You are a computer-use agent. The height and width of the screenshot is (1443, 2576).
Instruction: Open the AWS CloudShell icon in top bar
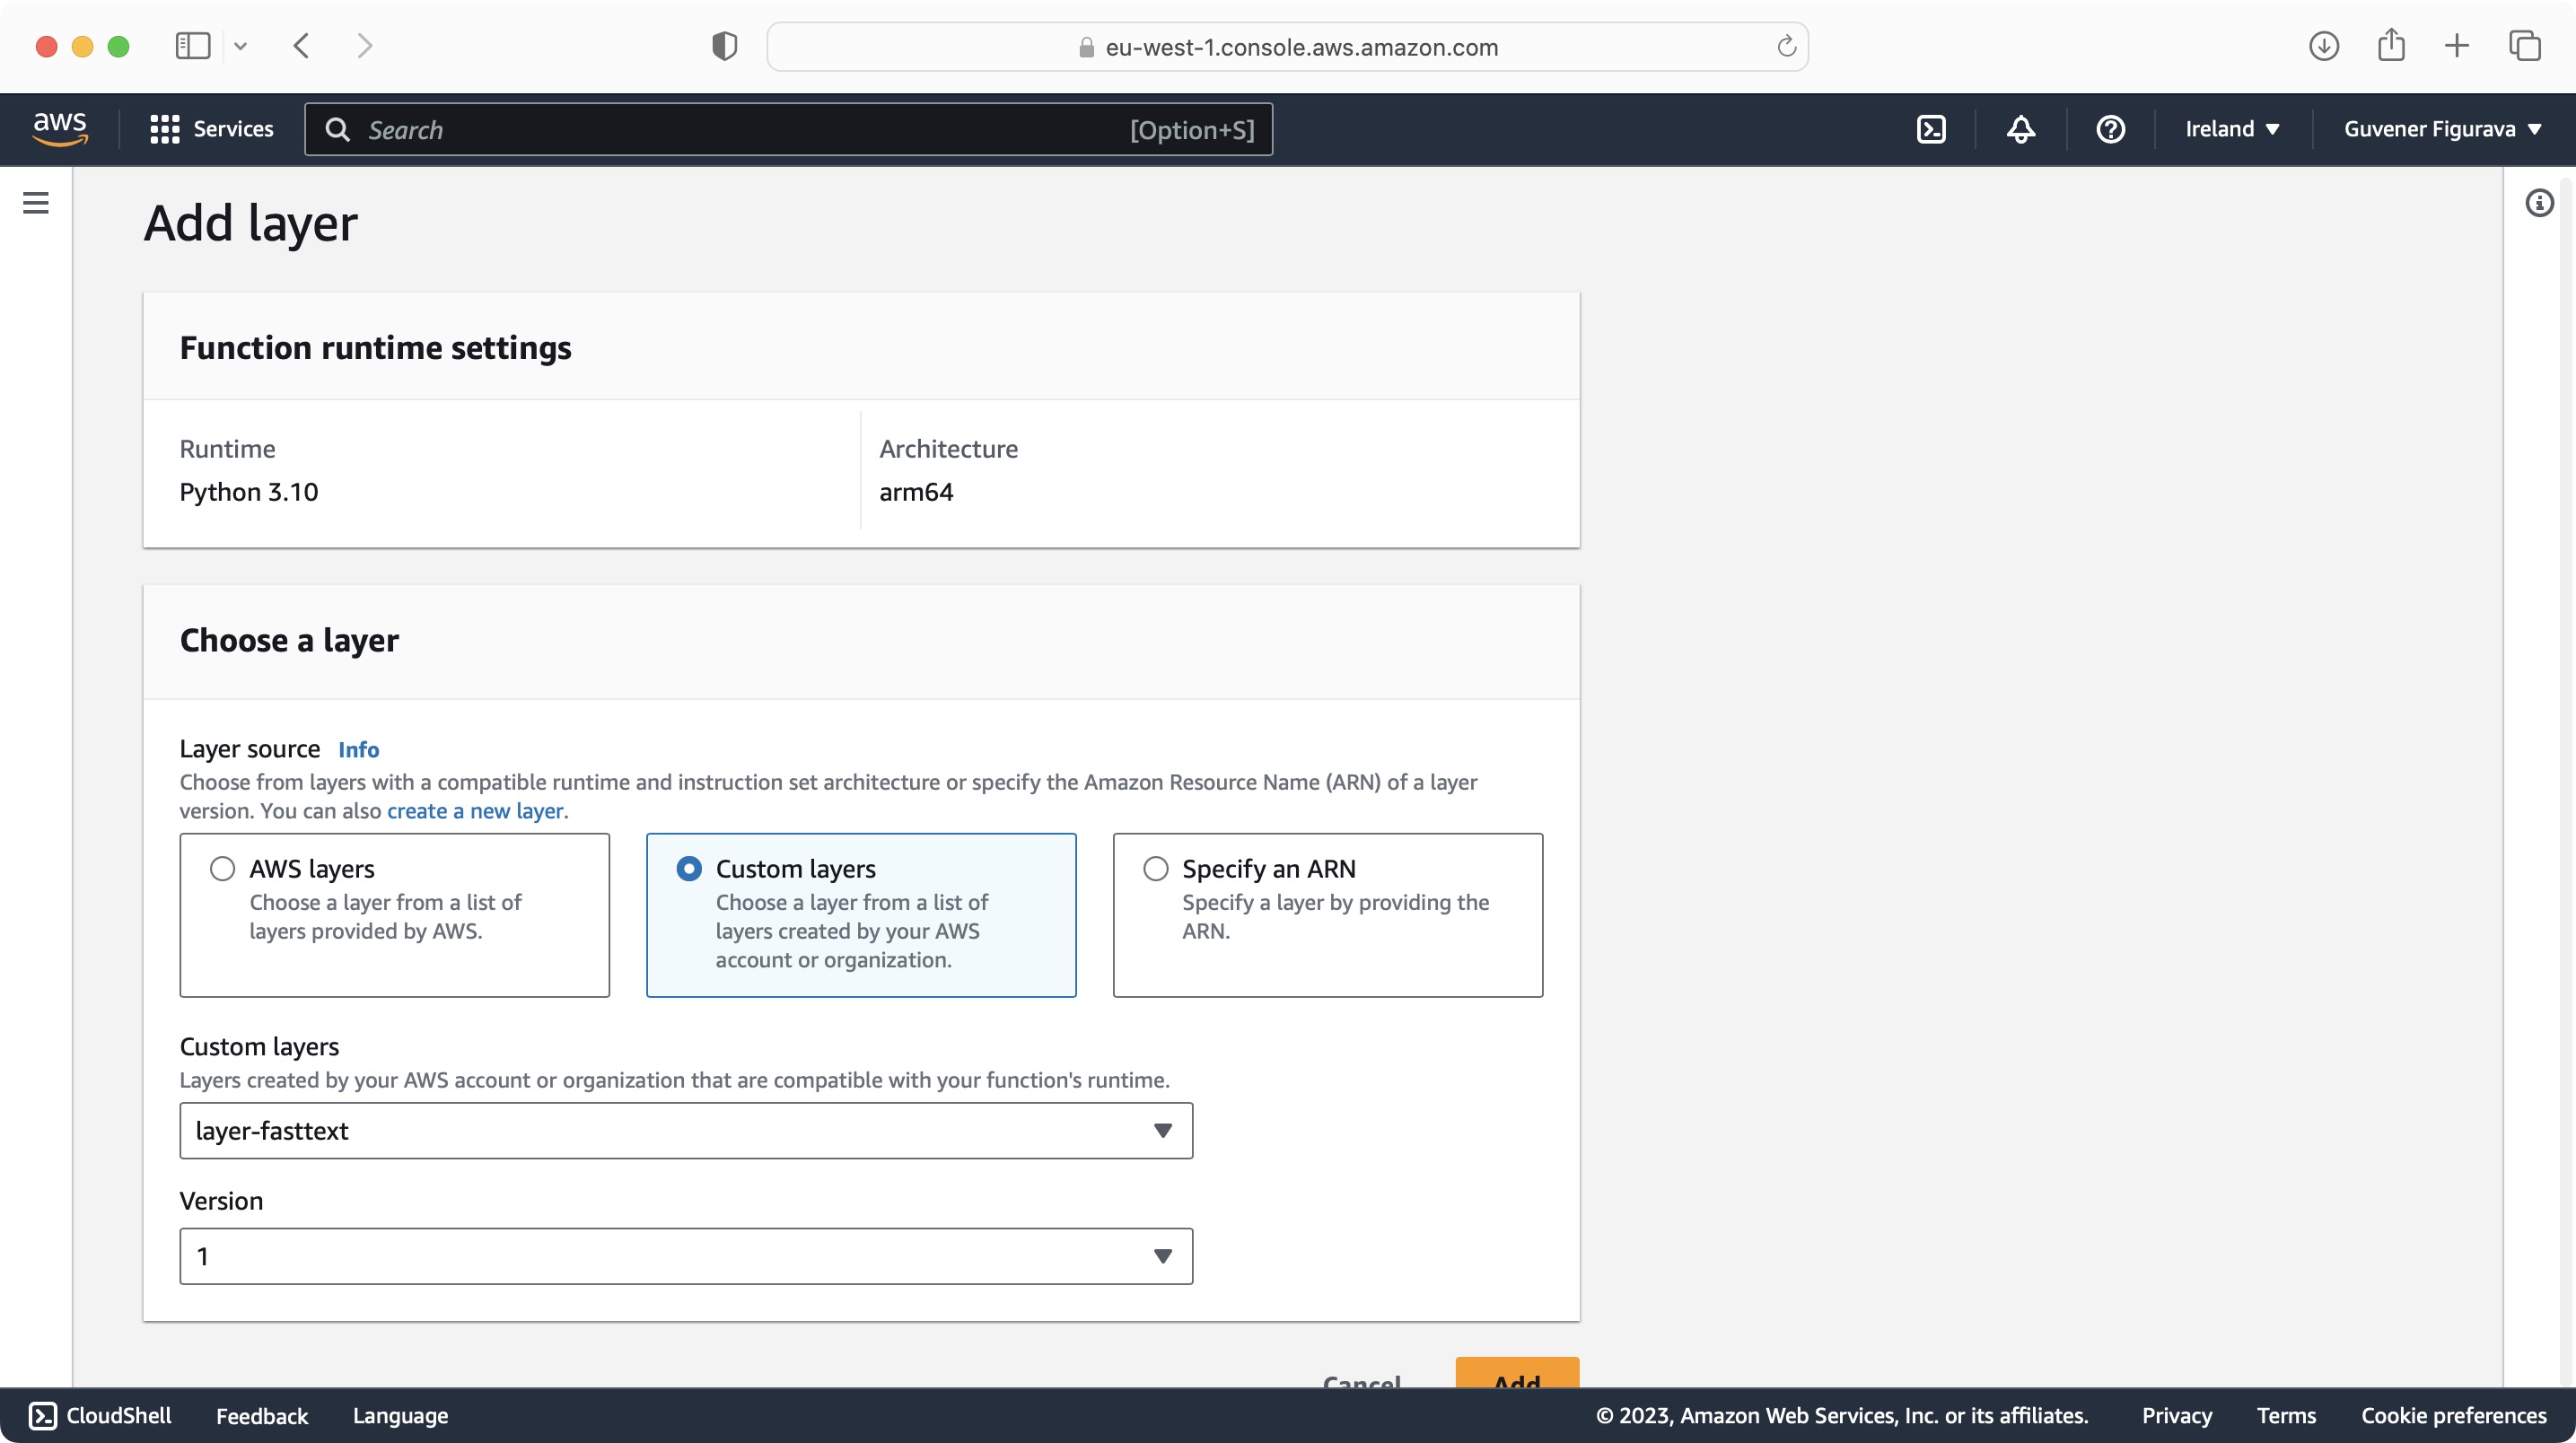click(x=1931, y=129)
